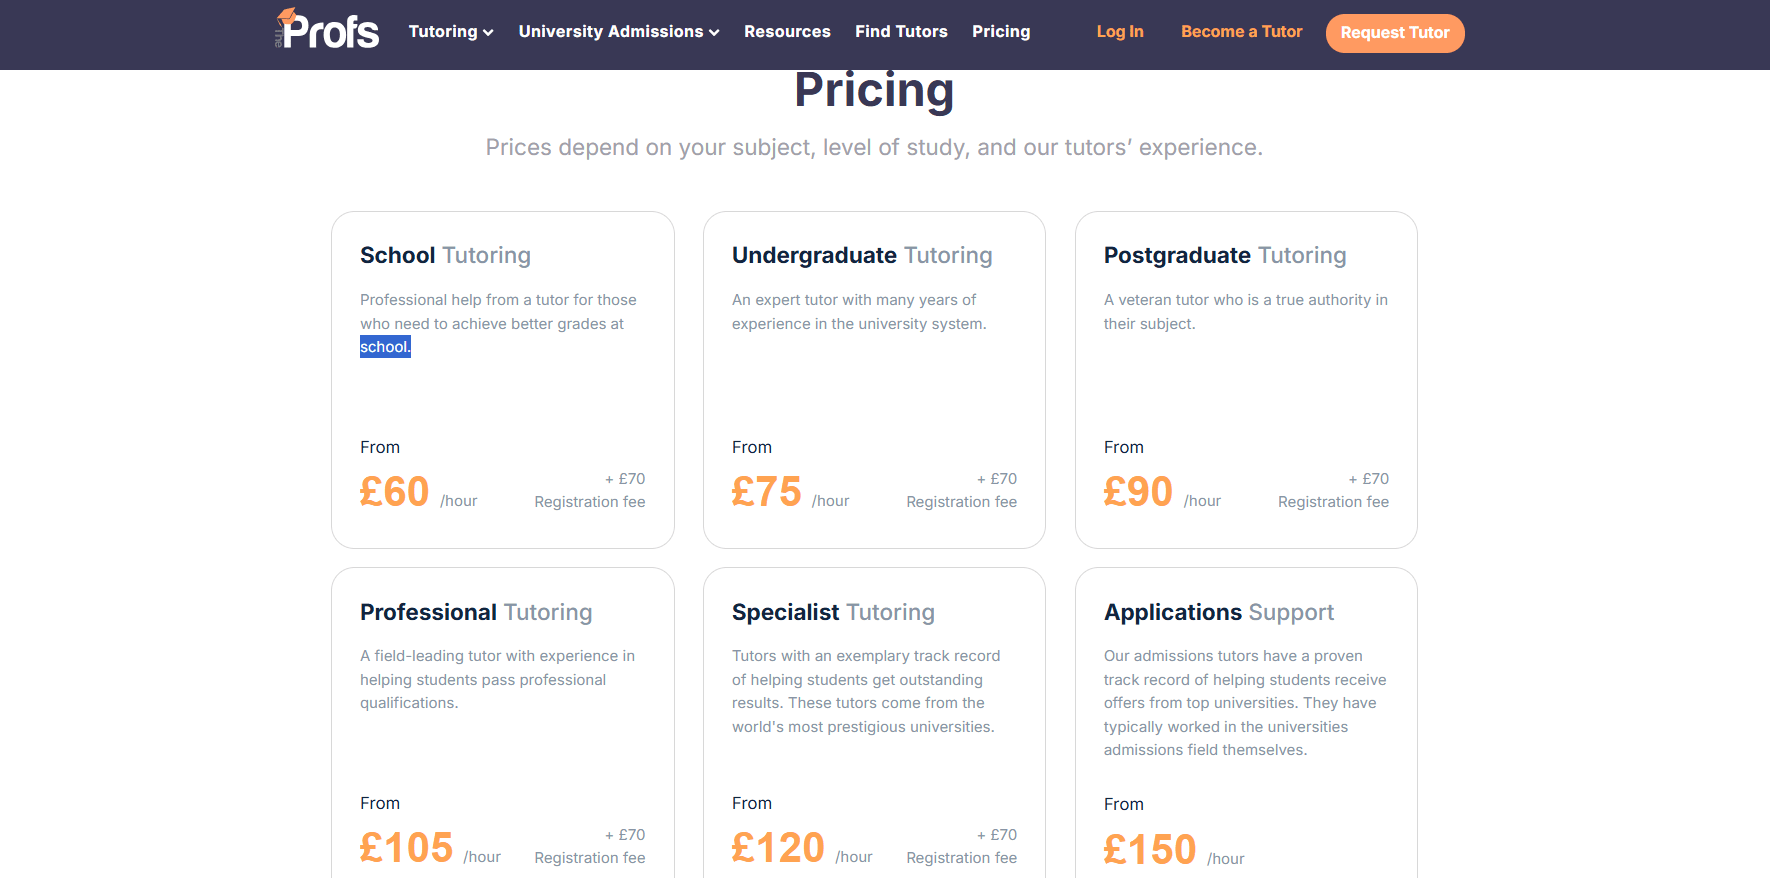Click the highlighted word "school."
1770x878 pixels.
385,347
